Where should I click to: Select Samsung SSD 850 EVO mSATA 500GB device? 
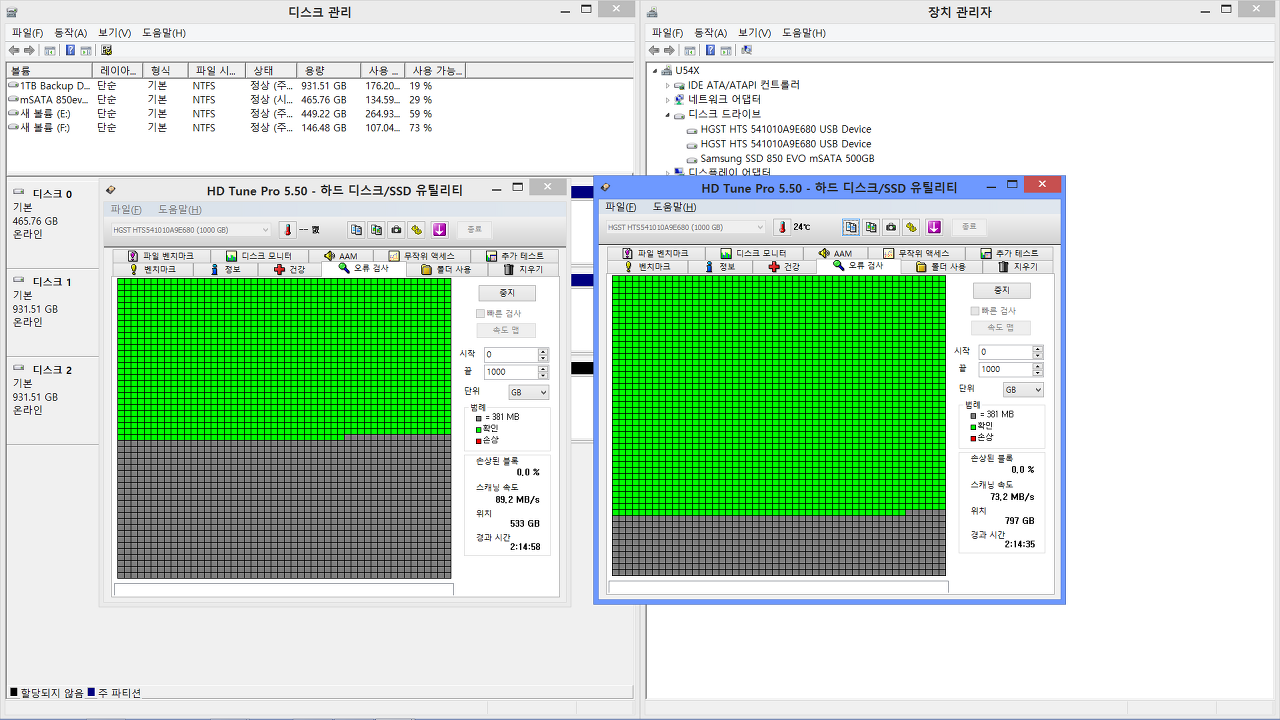pyautogui.click(x=787, y=159)
